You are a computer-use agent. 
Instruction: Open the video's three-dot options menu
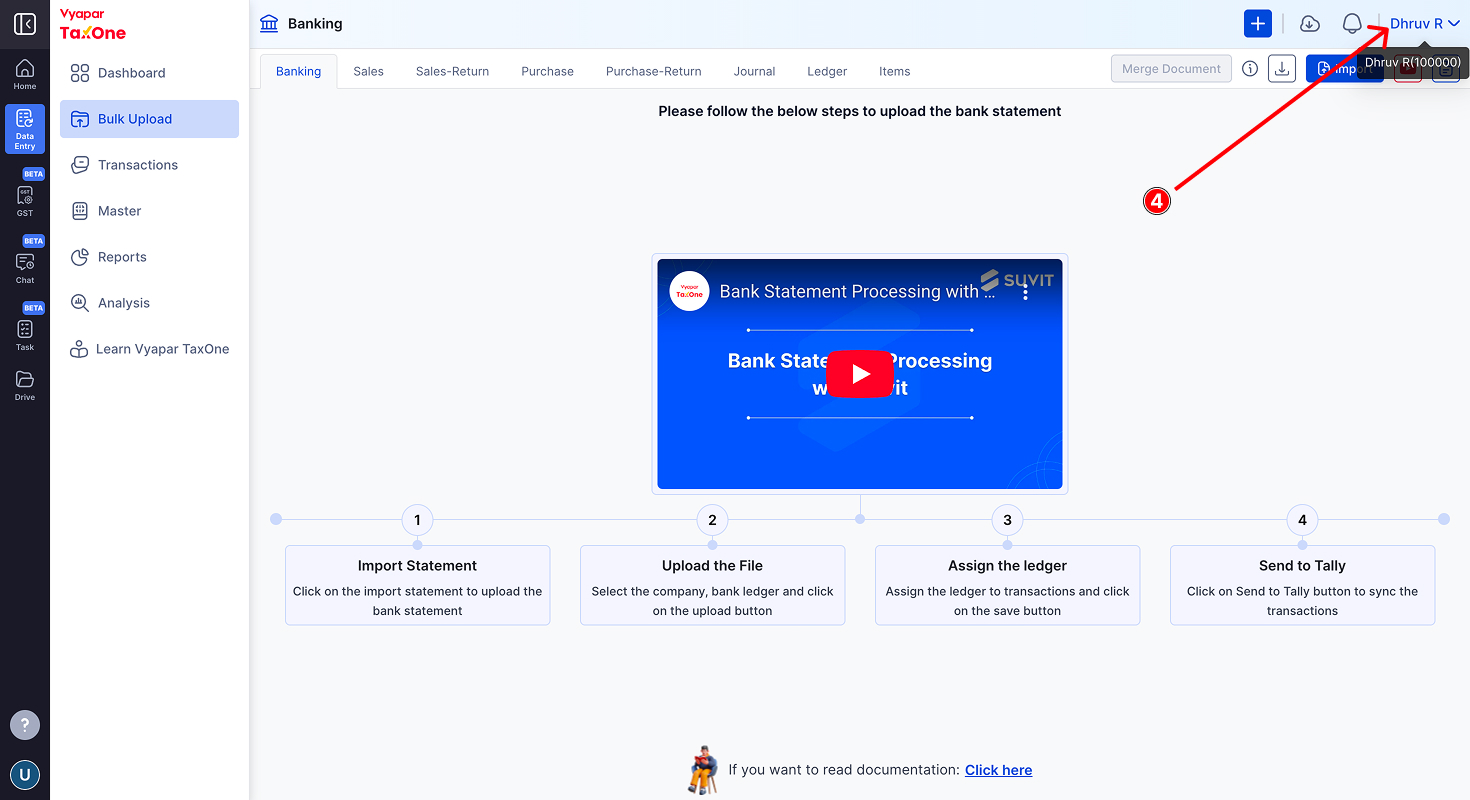pos(1025,292)
